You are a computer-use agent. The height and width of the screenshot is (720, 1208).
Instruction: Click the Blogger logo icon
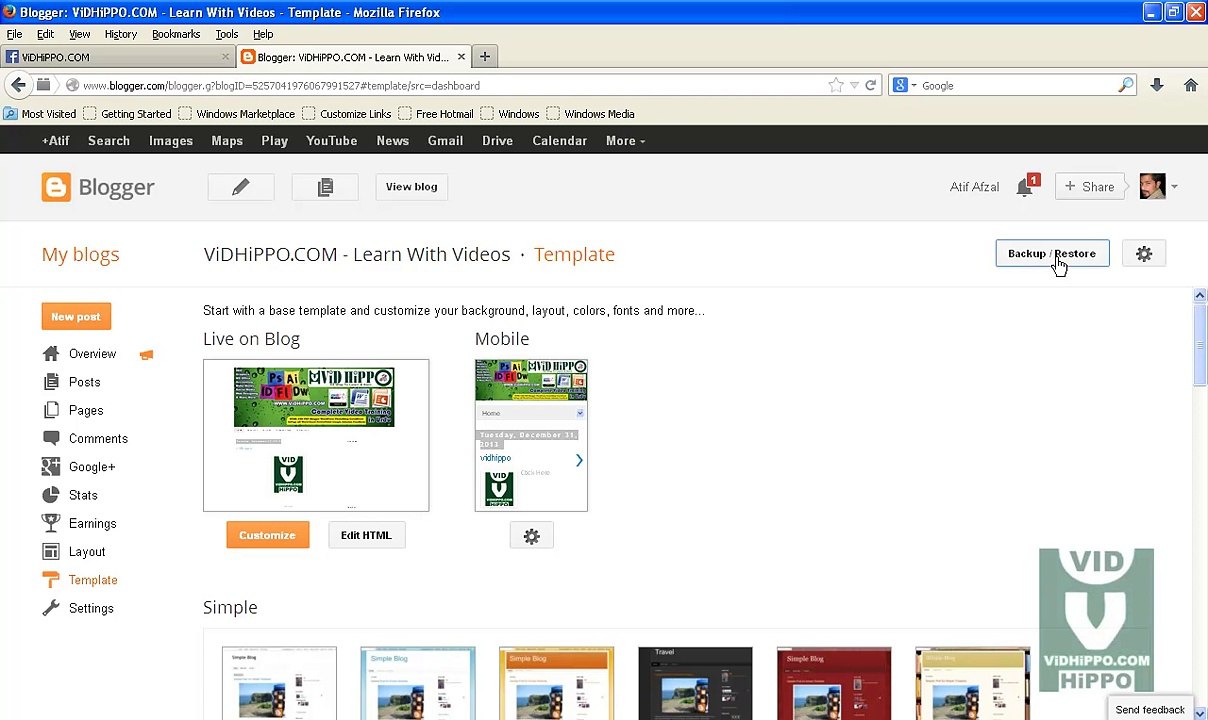coord(56,187)
